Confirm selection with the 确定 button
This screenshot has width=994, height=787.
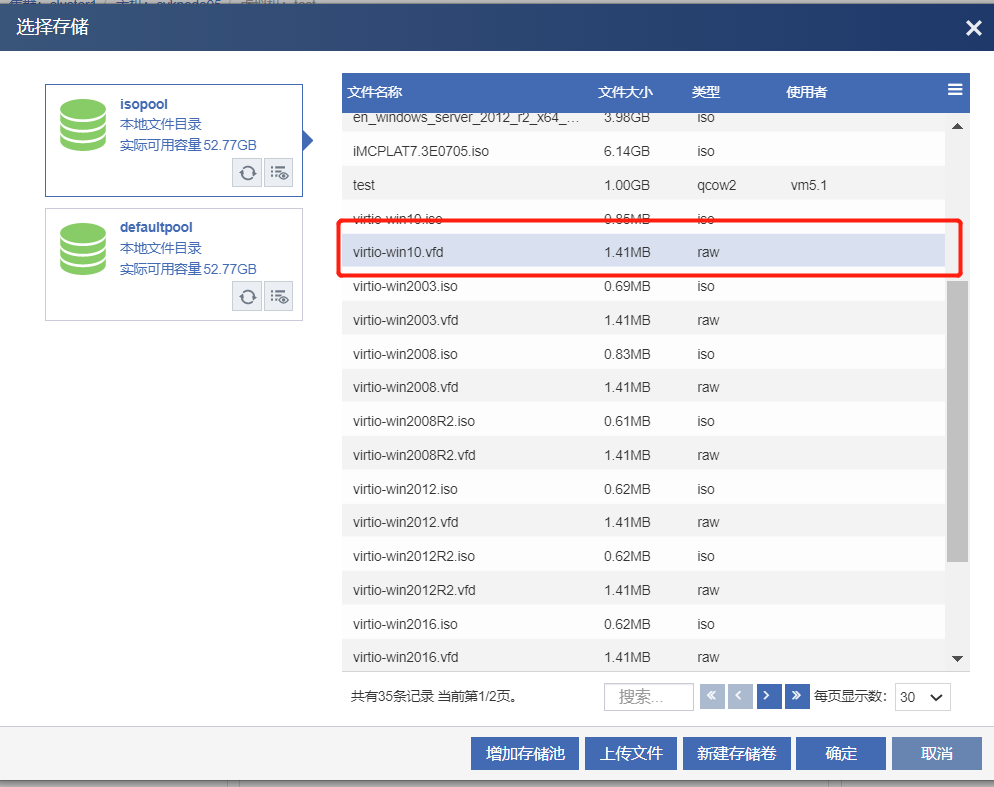tap(841, 754)
